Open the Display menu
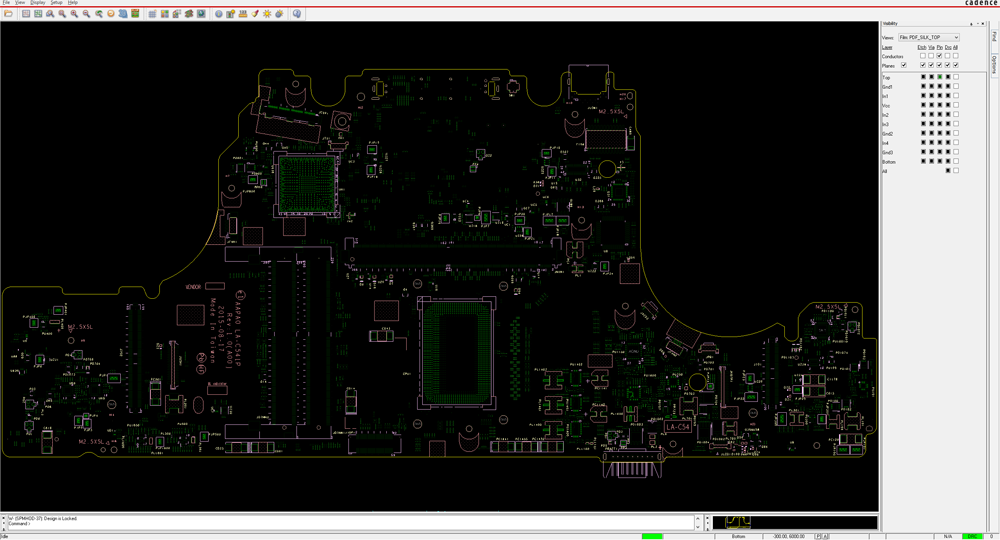This screenshot has height=540, width=1000. [38, 3]
